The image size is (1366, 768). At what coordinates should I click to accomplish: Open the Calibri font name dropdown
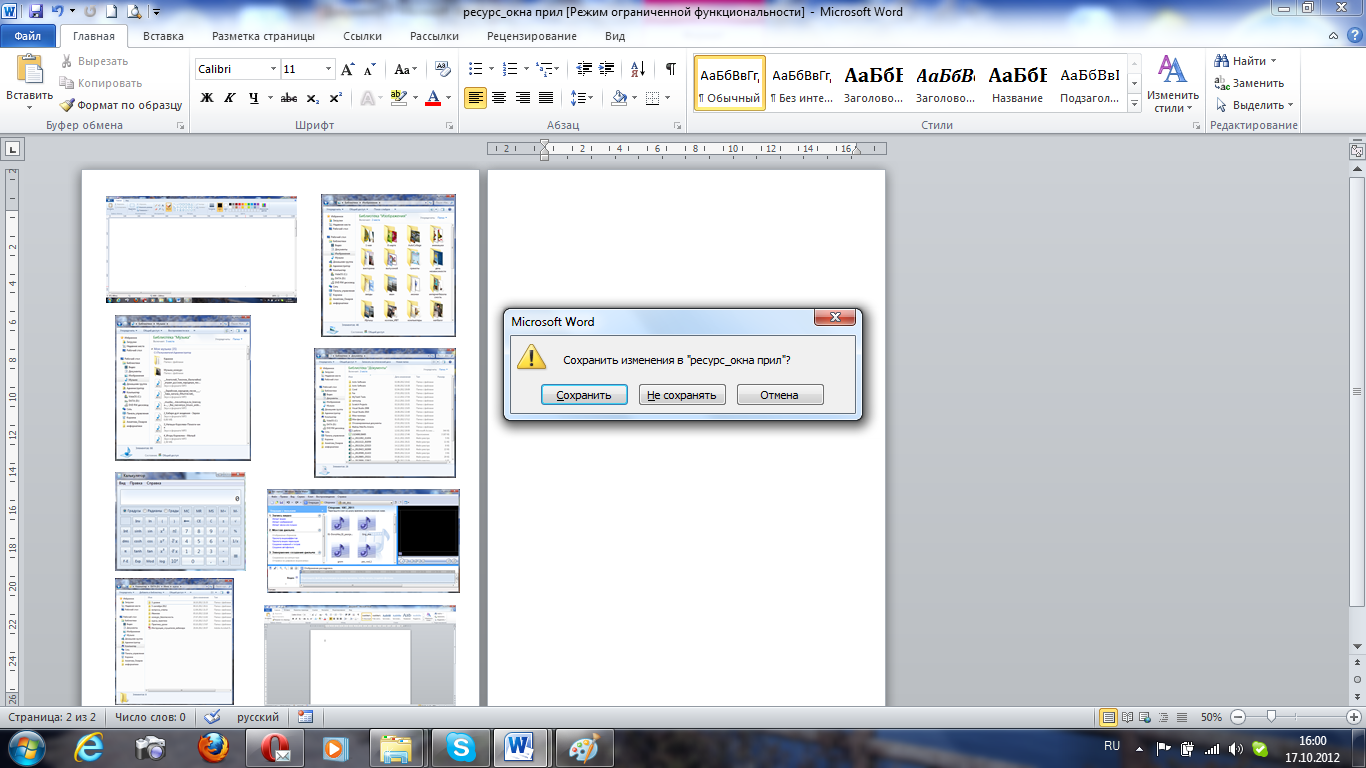pyautogui.click(x=273, y=69)
